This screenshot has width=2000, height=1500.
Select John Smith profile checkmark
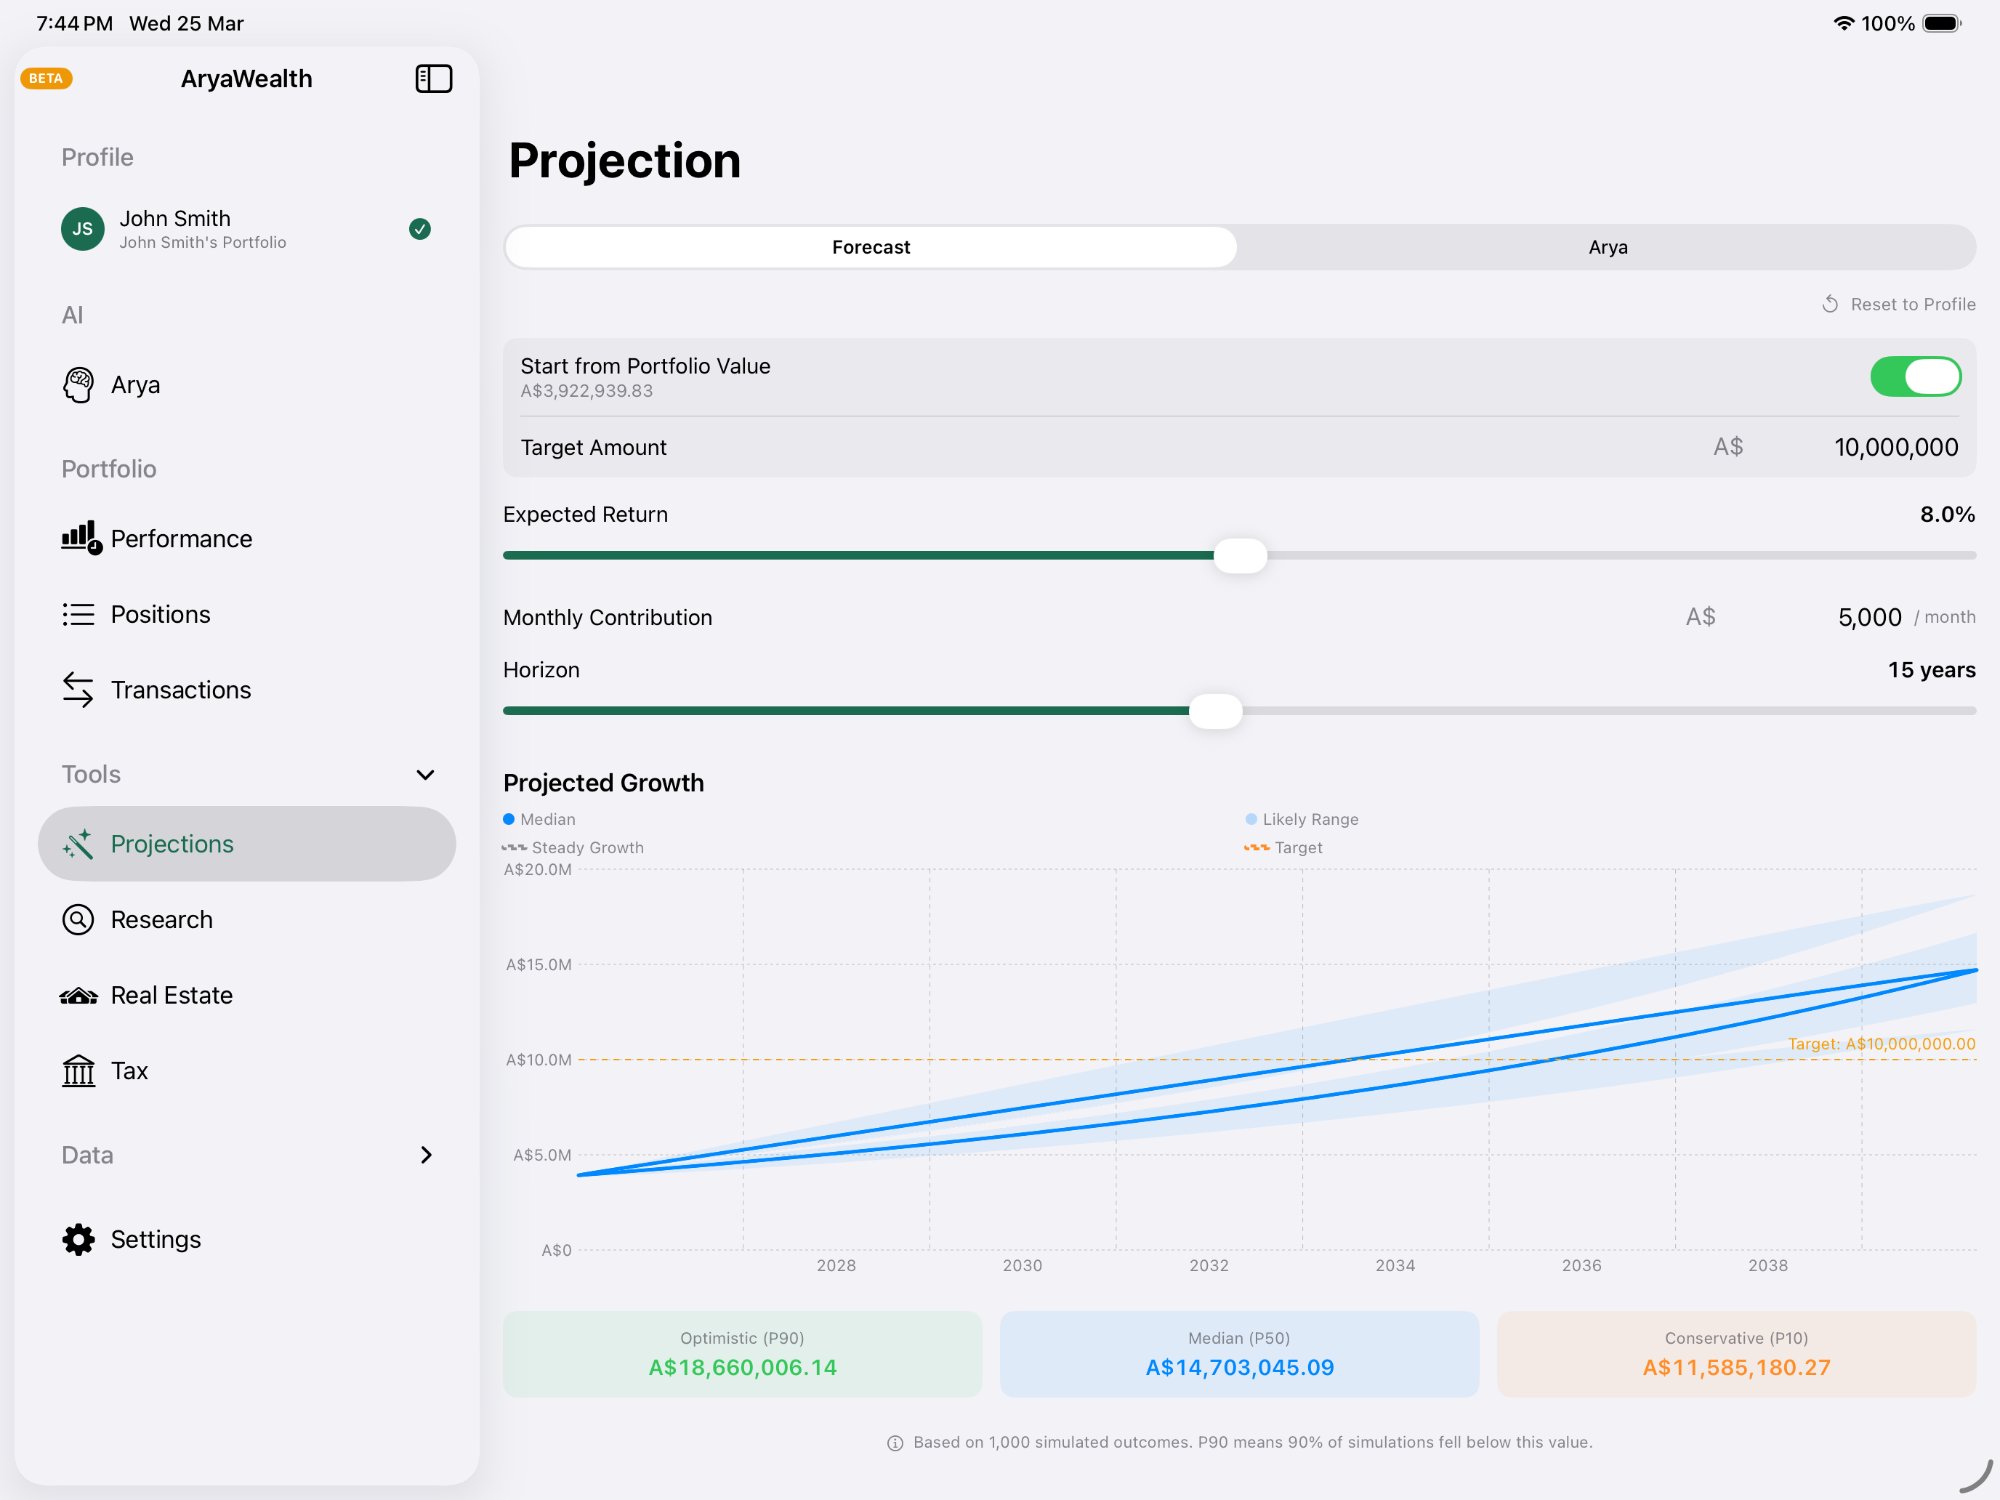point(420,229)
